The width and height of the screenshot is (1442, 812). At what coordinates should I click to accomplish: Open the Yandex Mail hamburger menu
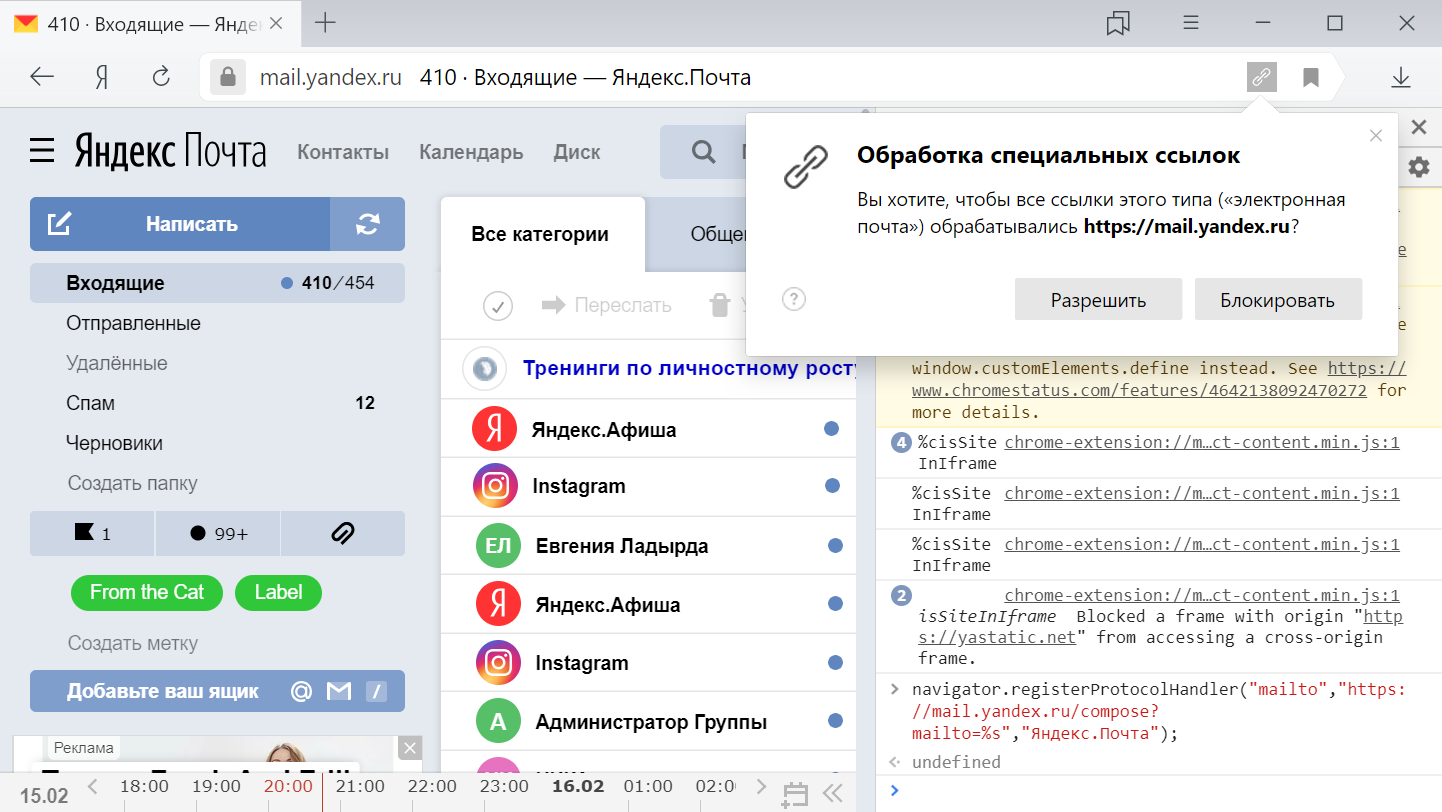point(42,152)
